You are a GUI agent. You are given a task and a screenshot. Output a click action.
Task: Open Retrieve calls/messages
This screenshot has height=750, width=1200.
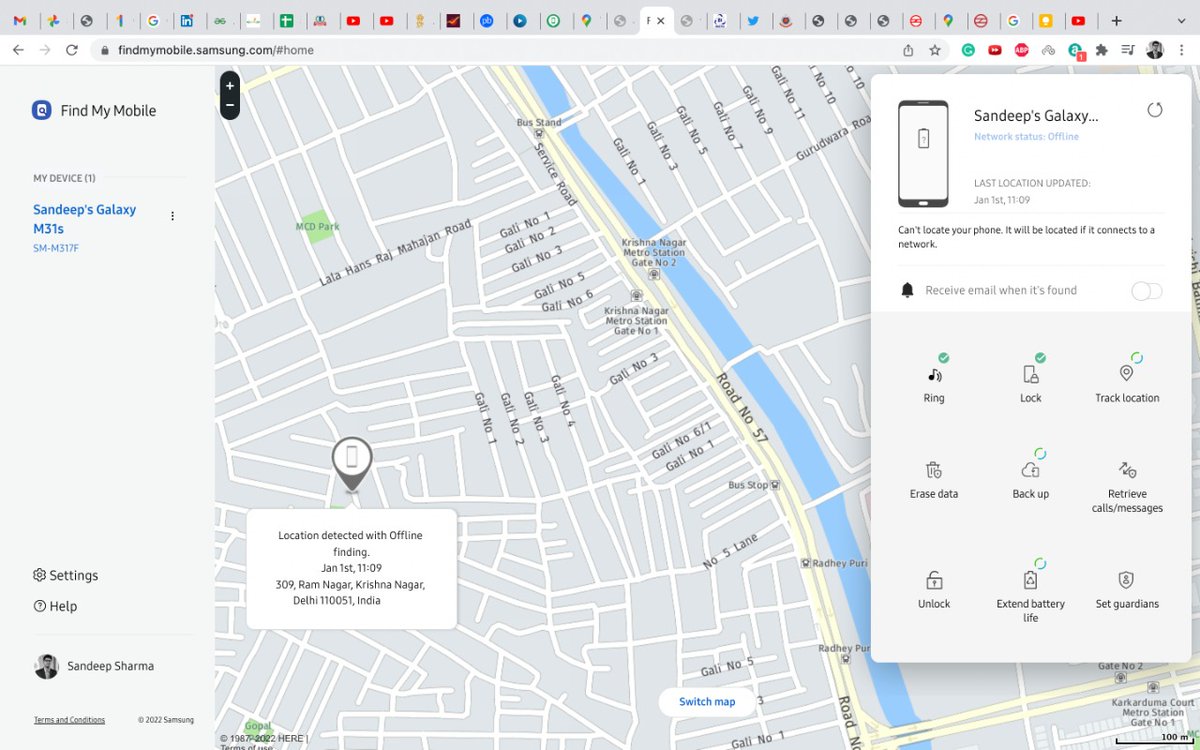point(1127,487)
